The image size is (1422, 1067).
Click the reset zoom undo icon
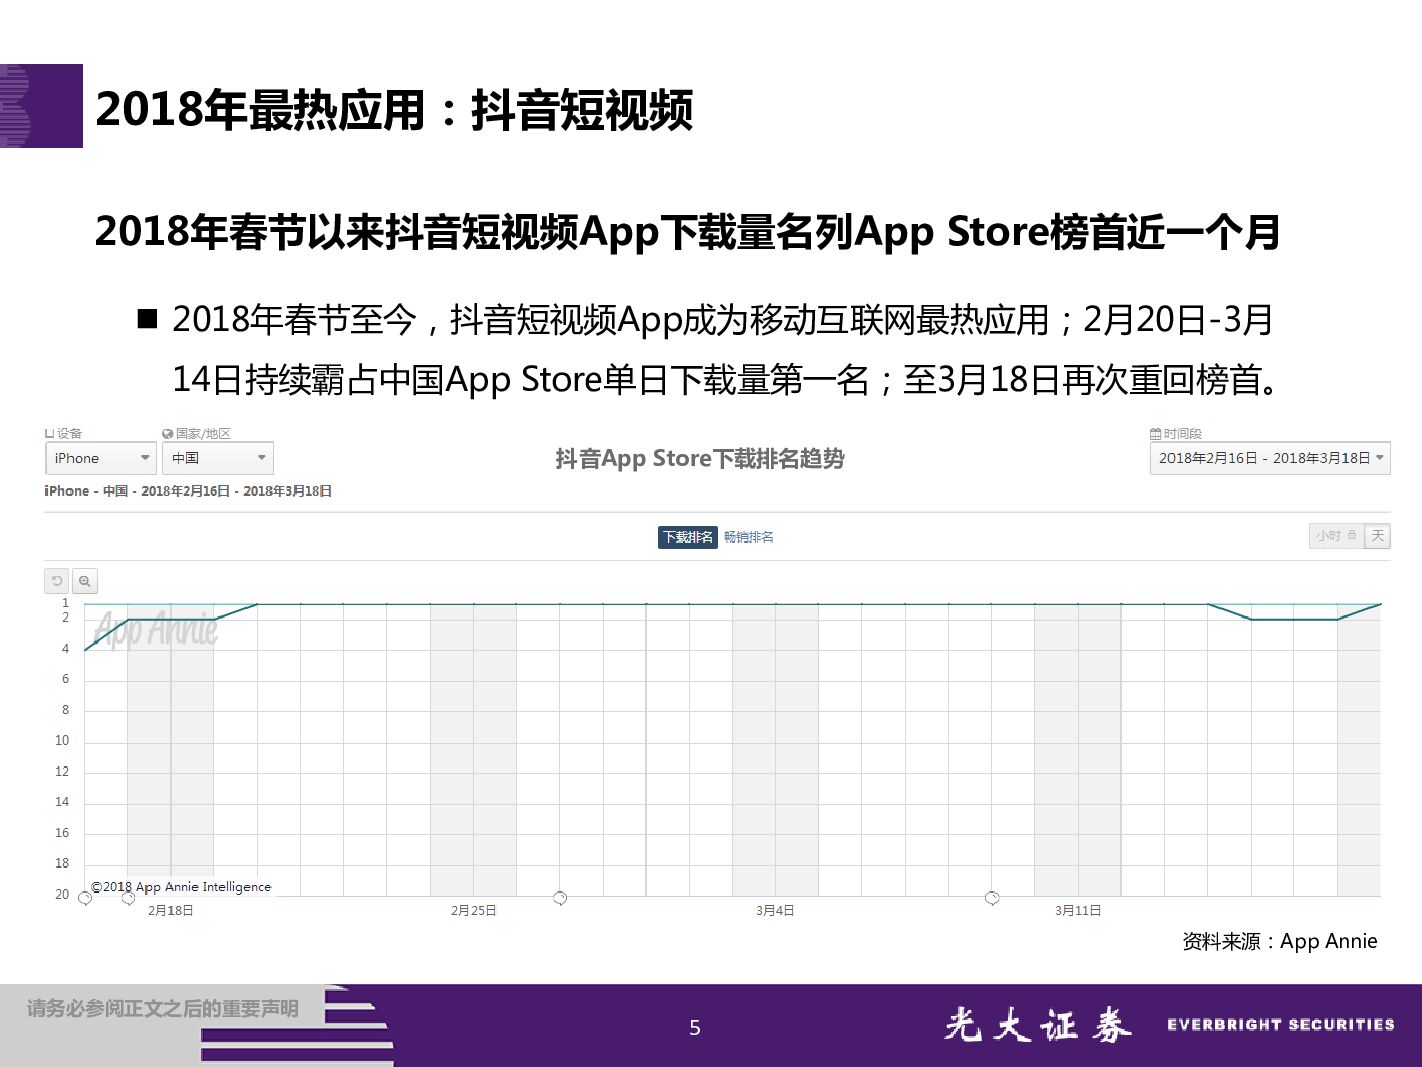click(57, 581)
